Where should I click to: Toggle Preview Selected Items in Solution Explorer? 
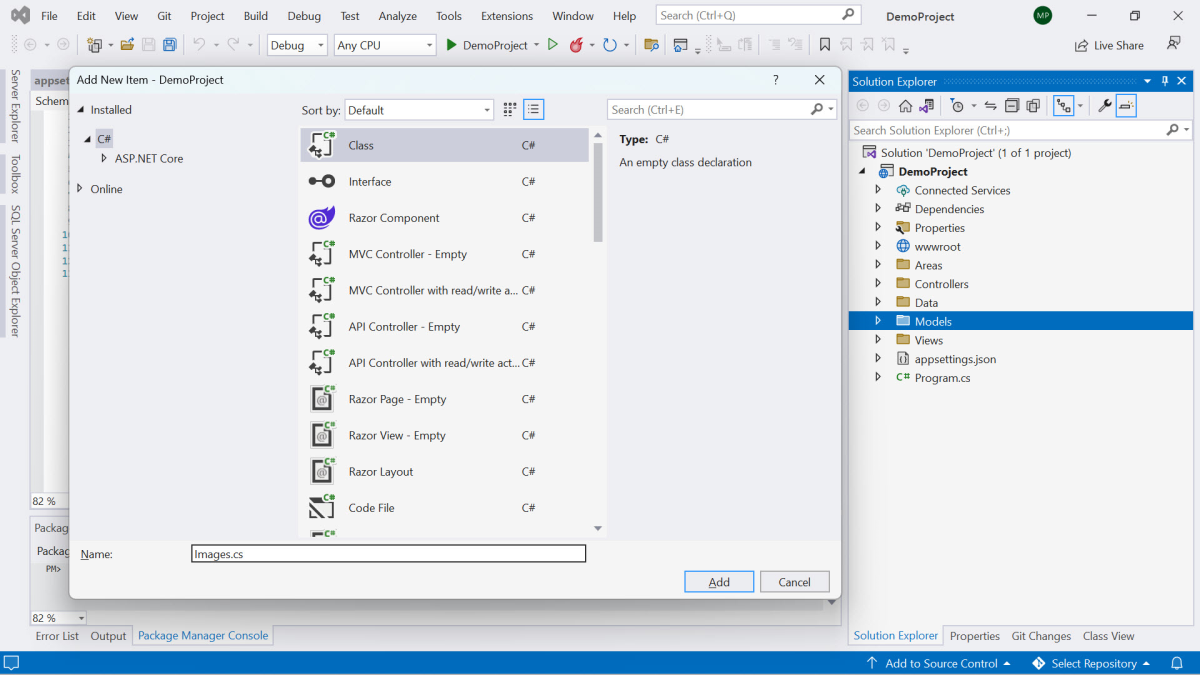1126,106
